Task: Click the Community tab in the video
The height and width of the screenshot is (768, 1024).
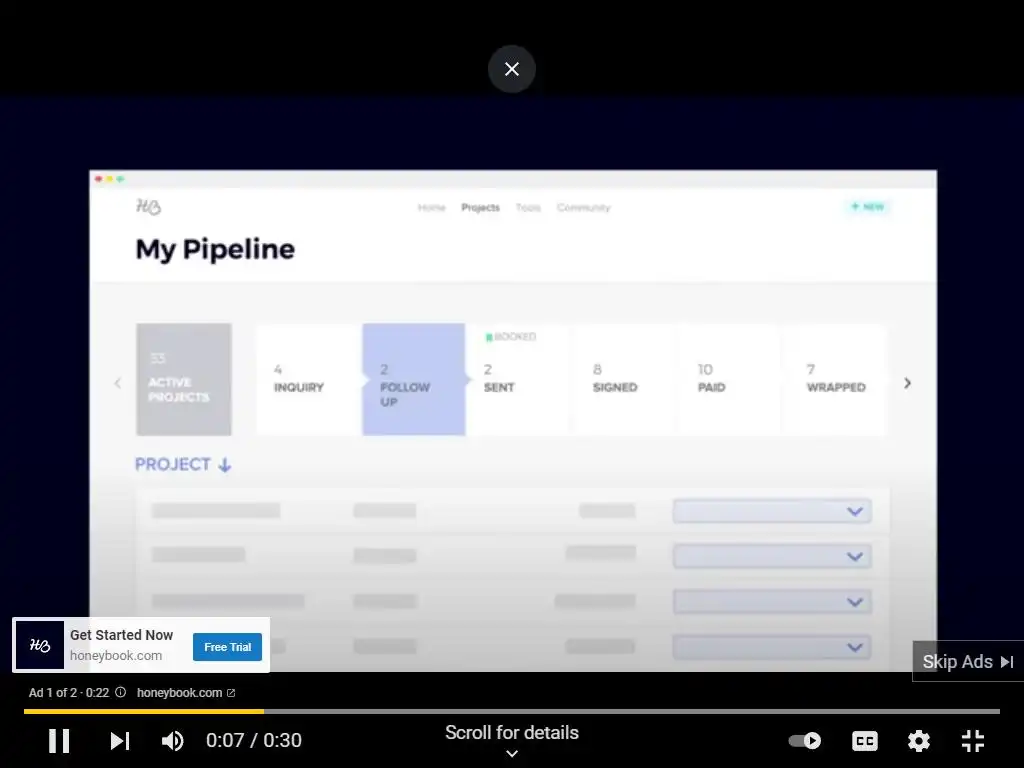Action: coord(583,208)
